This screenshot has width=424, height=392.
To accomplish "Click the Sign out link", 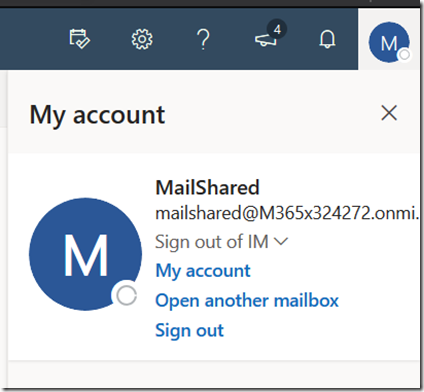I will 189,331.
